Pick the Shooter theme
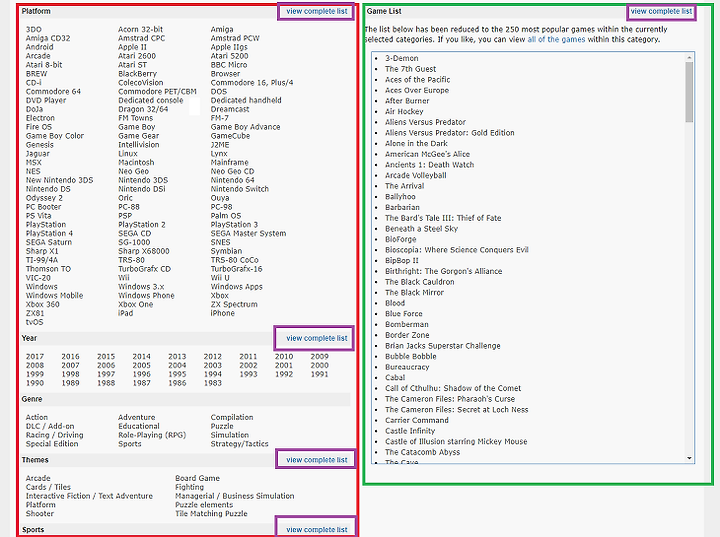Image resolution: width=720 pixels, height=537 pixels. click(39, 514)
